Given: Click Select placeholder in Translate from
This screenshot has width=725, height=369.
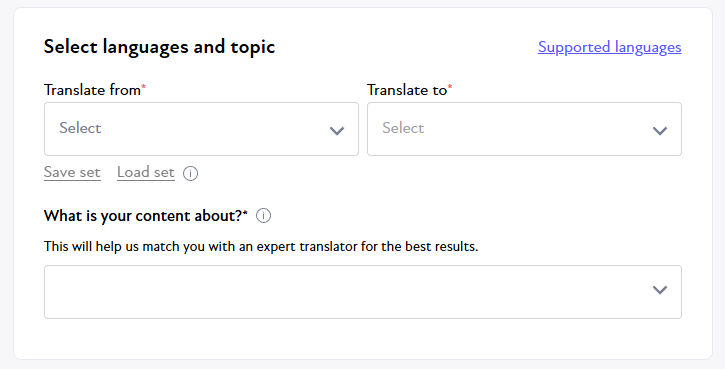Looking at the screenshot, I should pos(80,128).
